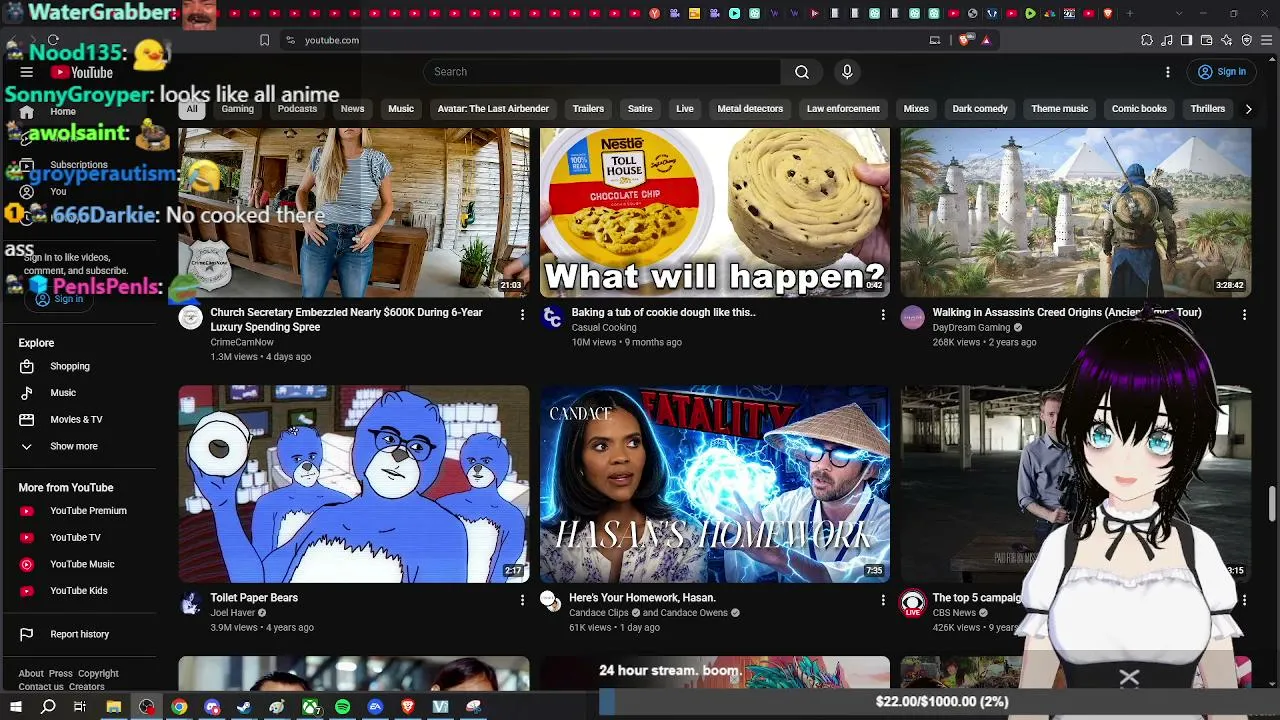1280x720 pixels.
Task: Open the Joel Haver channel avatar
Action: coord(190,603)
